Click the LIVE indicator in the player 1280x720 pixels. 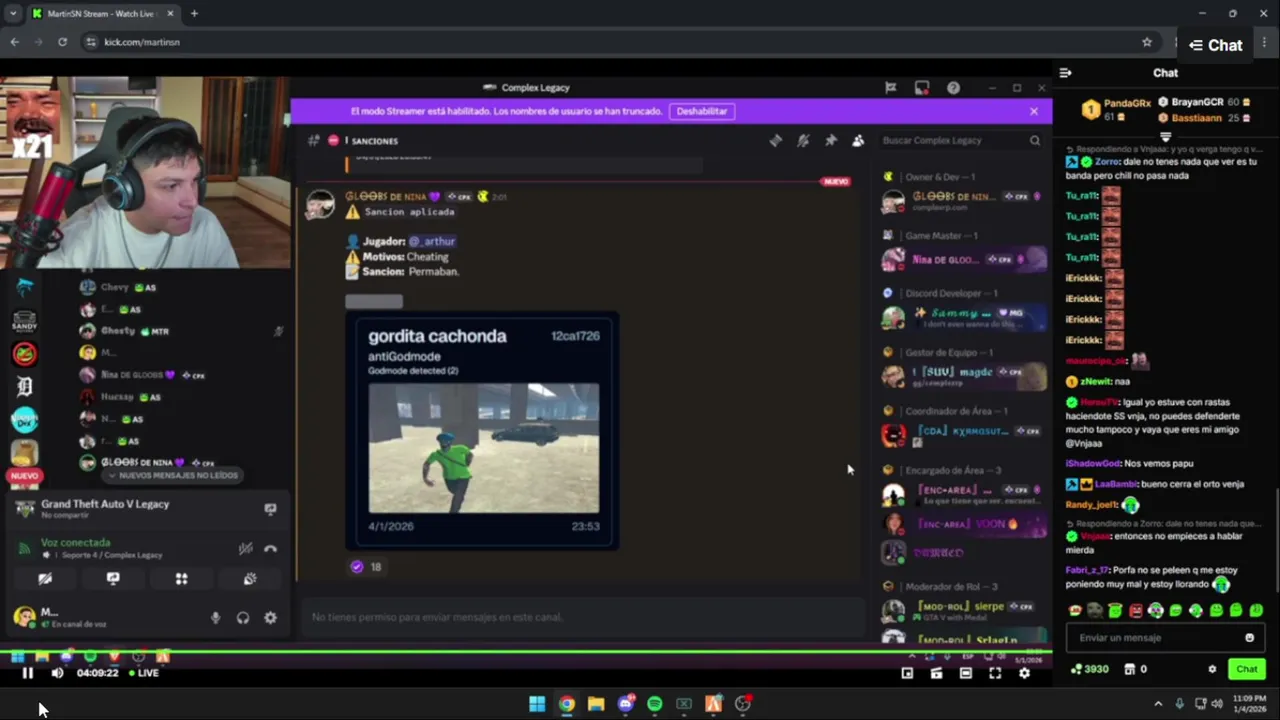143,673
